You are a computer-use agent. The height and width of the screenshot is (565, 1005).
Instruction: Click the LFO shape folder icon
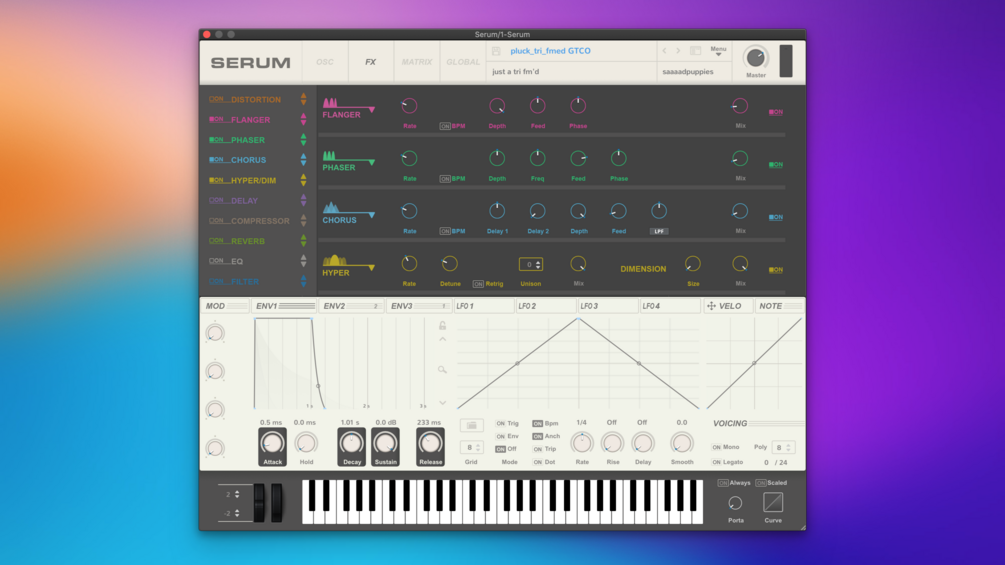click(x=472, y=425)
